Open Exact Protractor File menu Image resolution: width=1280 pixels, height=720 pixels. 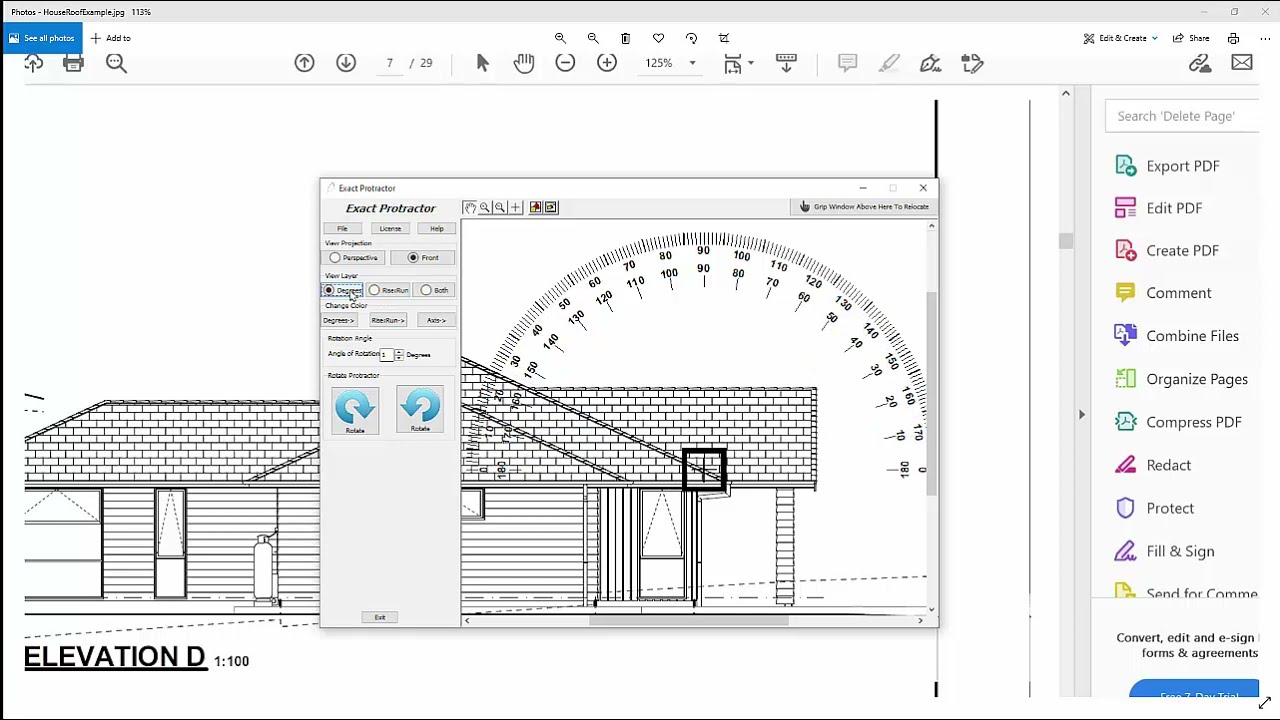pos(342,229)
